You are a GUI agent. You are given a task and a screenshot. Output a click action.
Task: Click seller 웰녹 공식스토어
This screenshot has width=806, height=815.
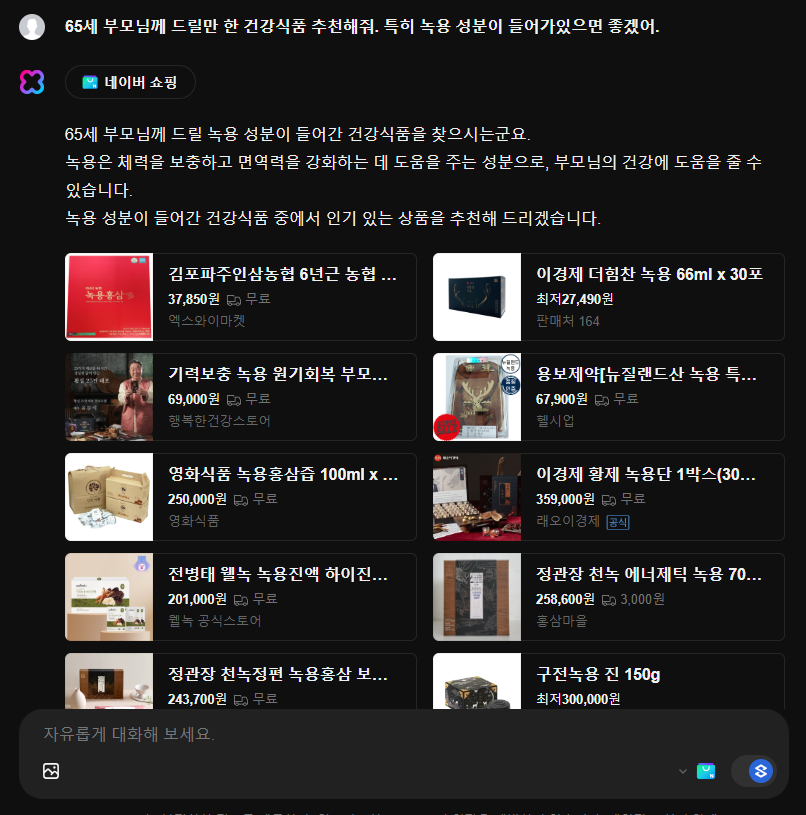tap(214, 621)
